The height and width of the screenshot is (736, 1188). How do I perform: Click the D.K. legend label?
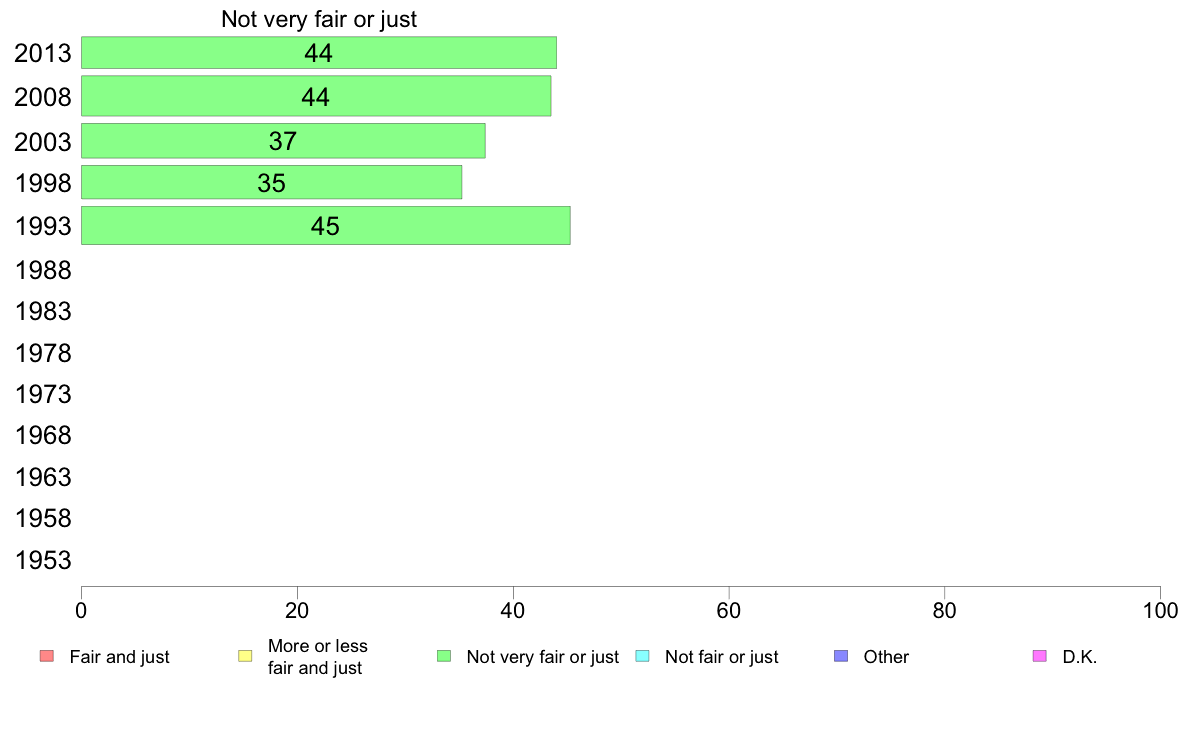1080,656
